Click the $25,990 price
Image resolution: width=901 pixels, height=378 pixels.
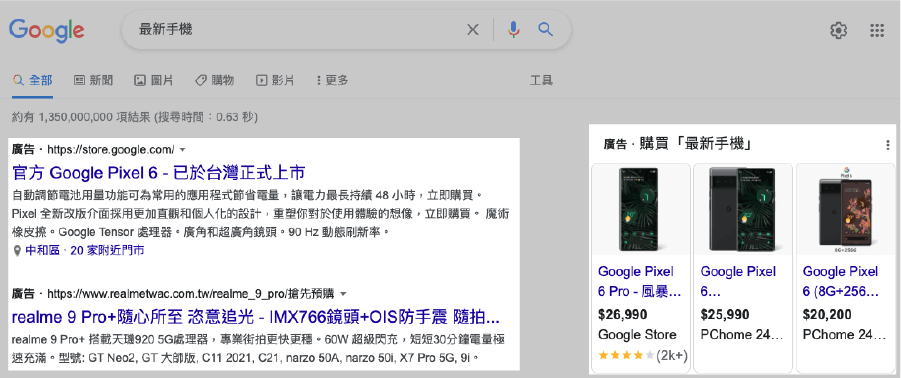point(725,315)
